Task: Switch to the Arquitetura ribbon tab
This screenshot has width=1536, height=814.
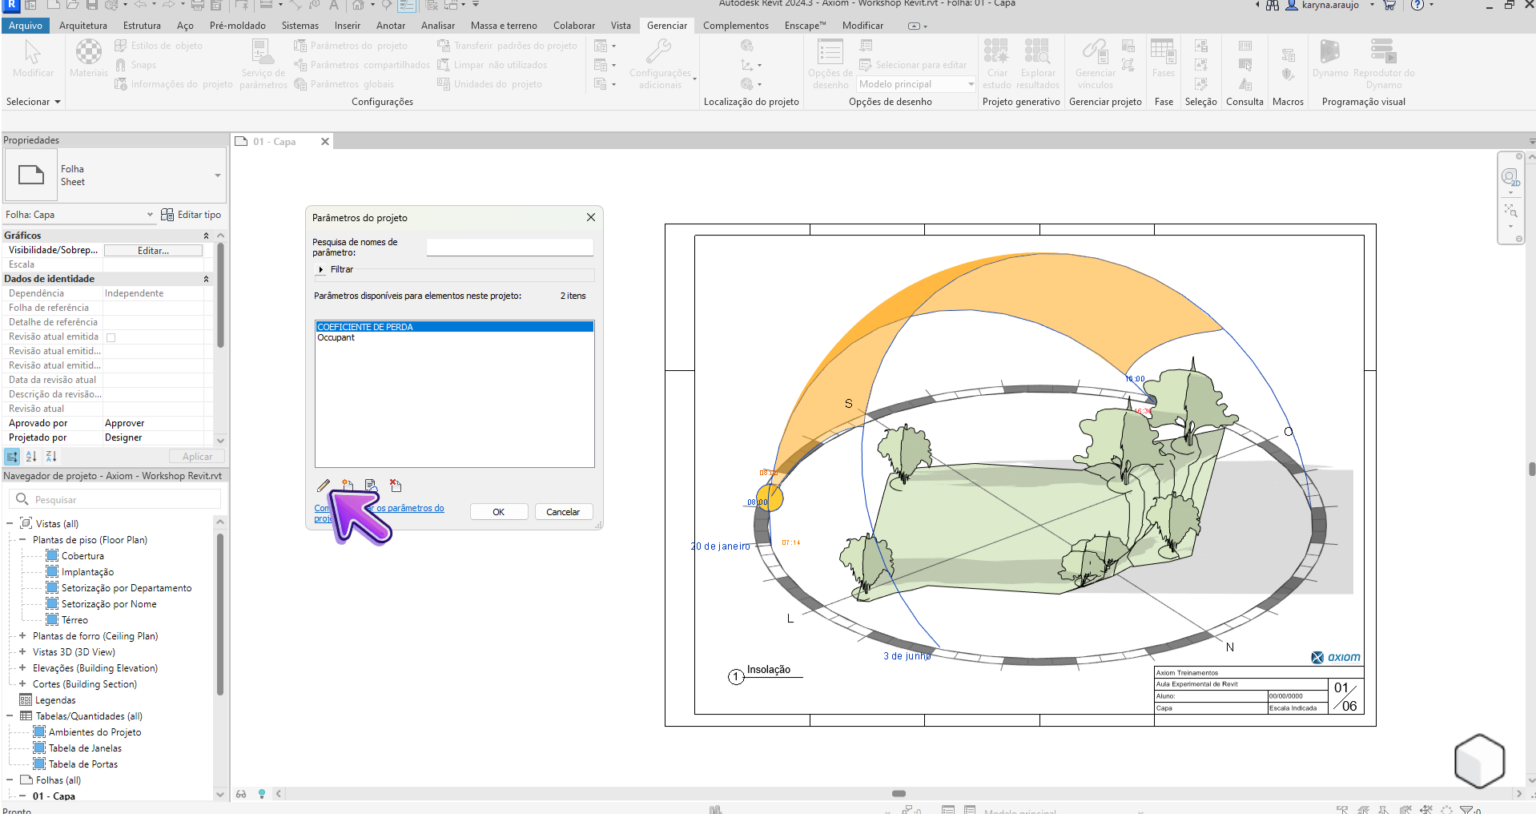Action: (x=82, y=25)
